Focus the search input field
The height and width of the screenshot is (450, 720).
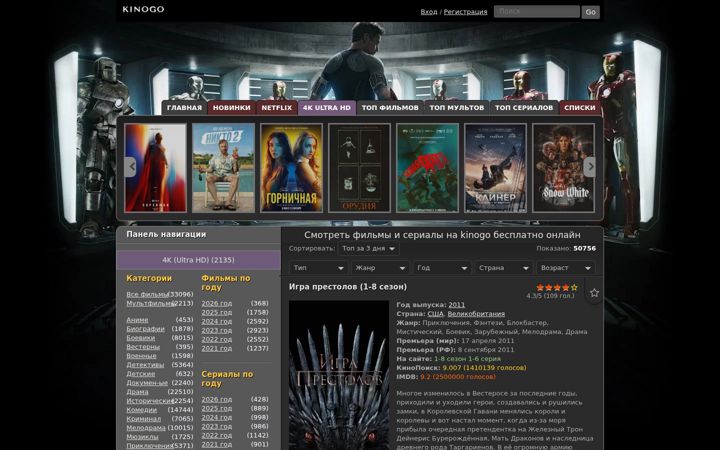[x=536, y=11]
